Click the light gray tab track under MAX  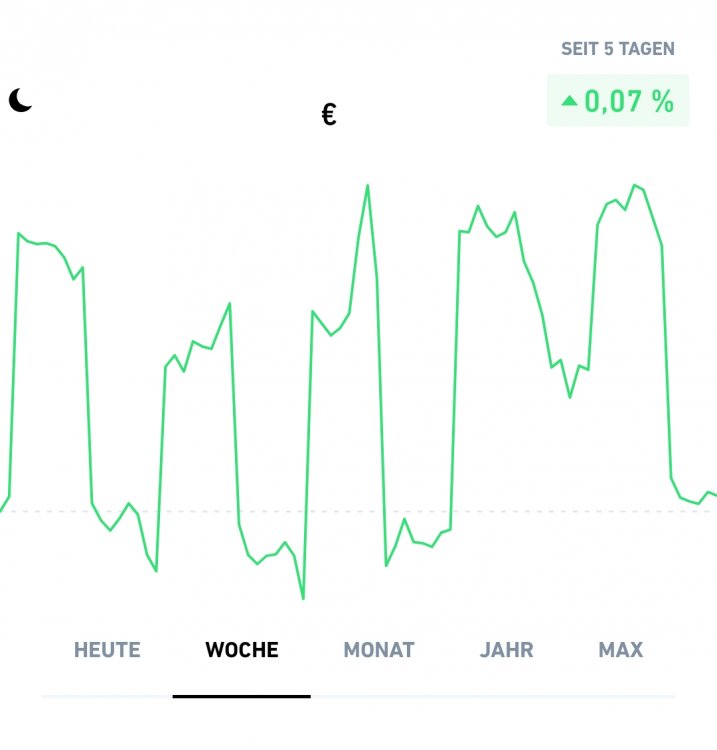pos(620,696)
